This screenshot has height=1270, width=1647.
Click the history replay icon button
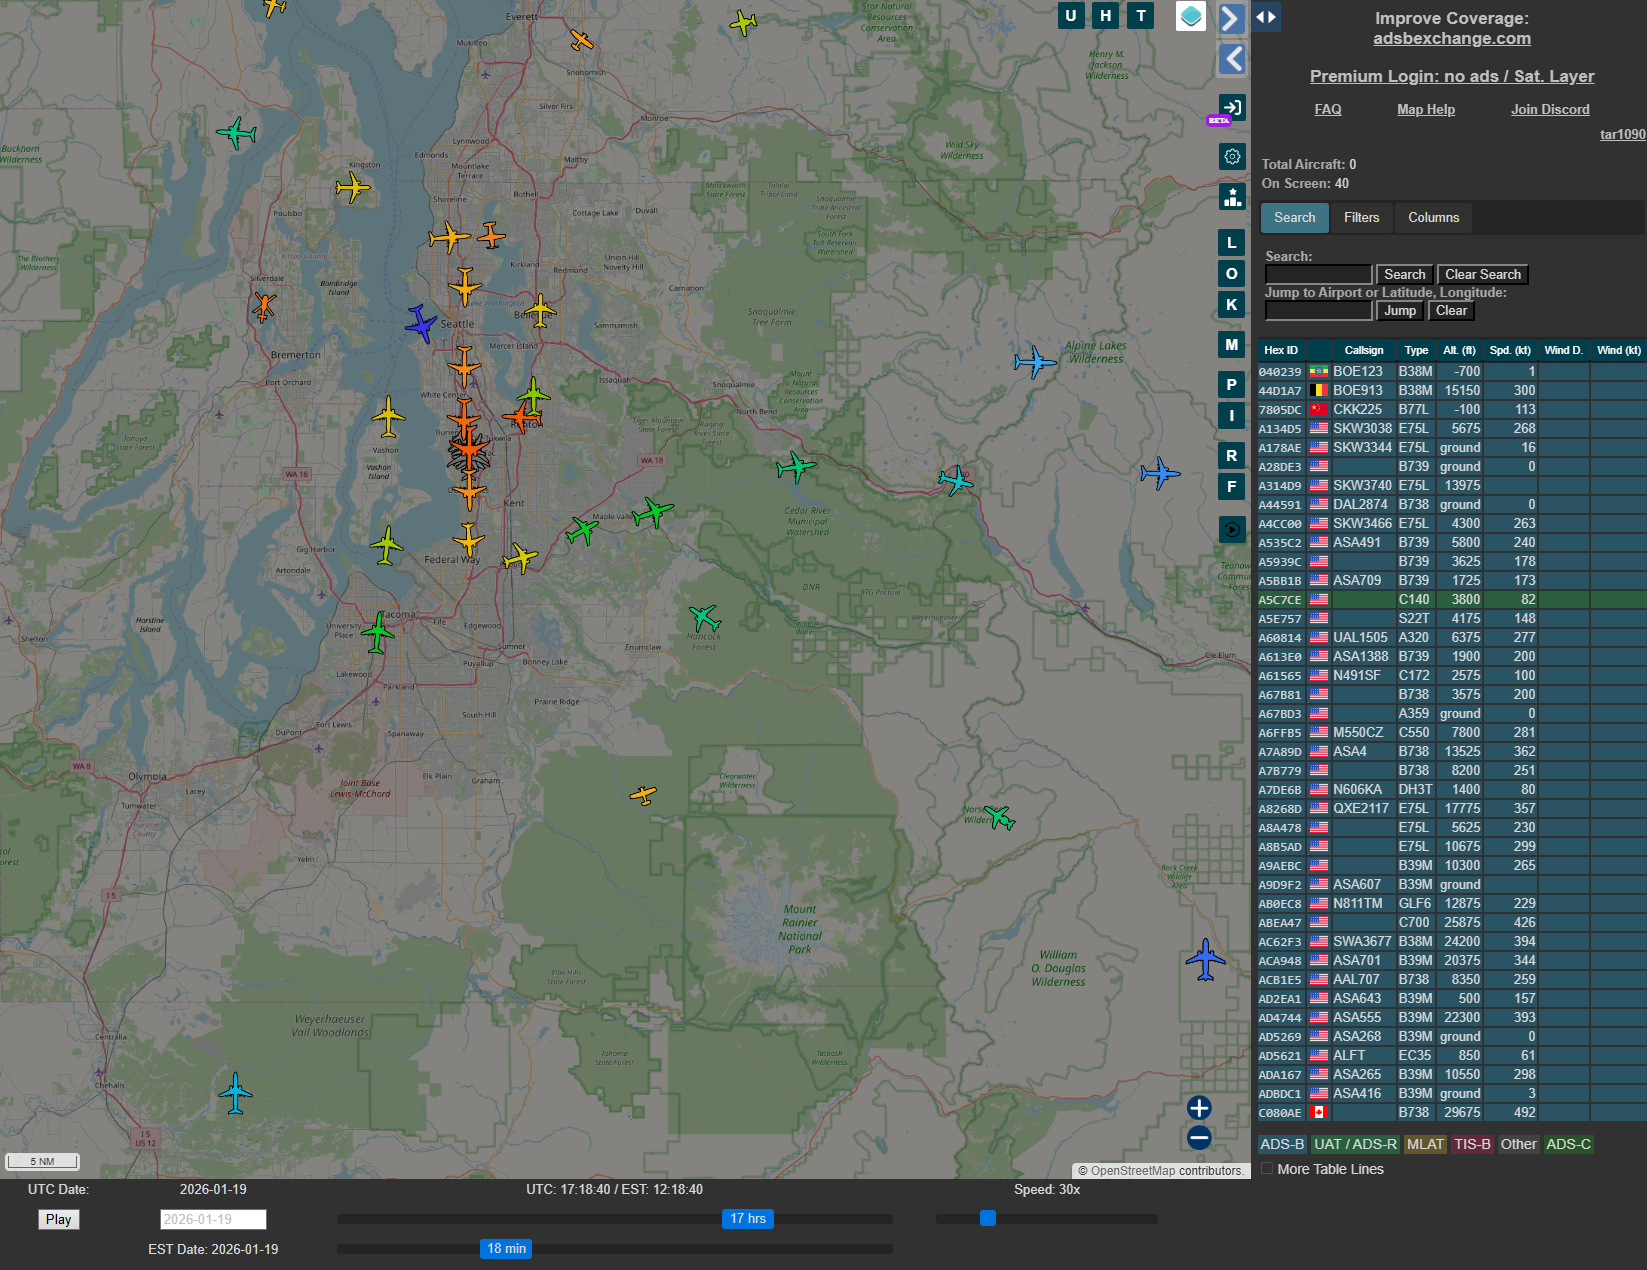(x=1232, y=529)
